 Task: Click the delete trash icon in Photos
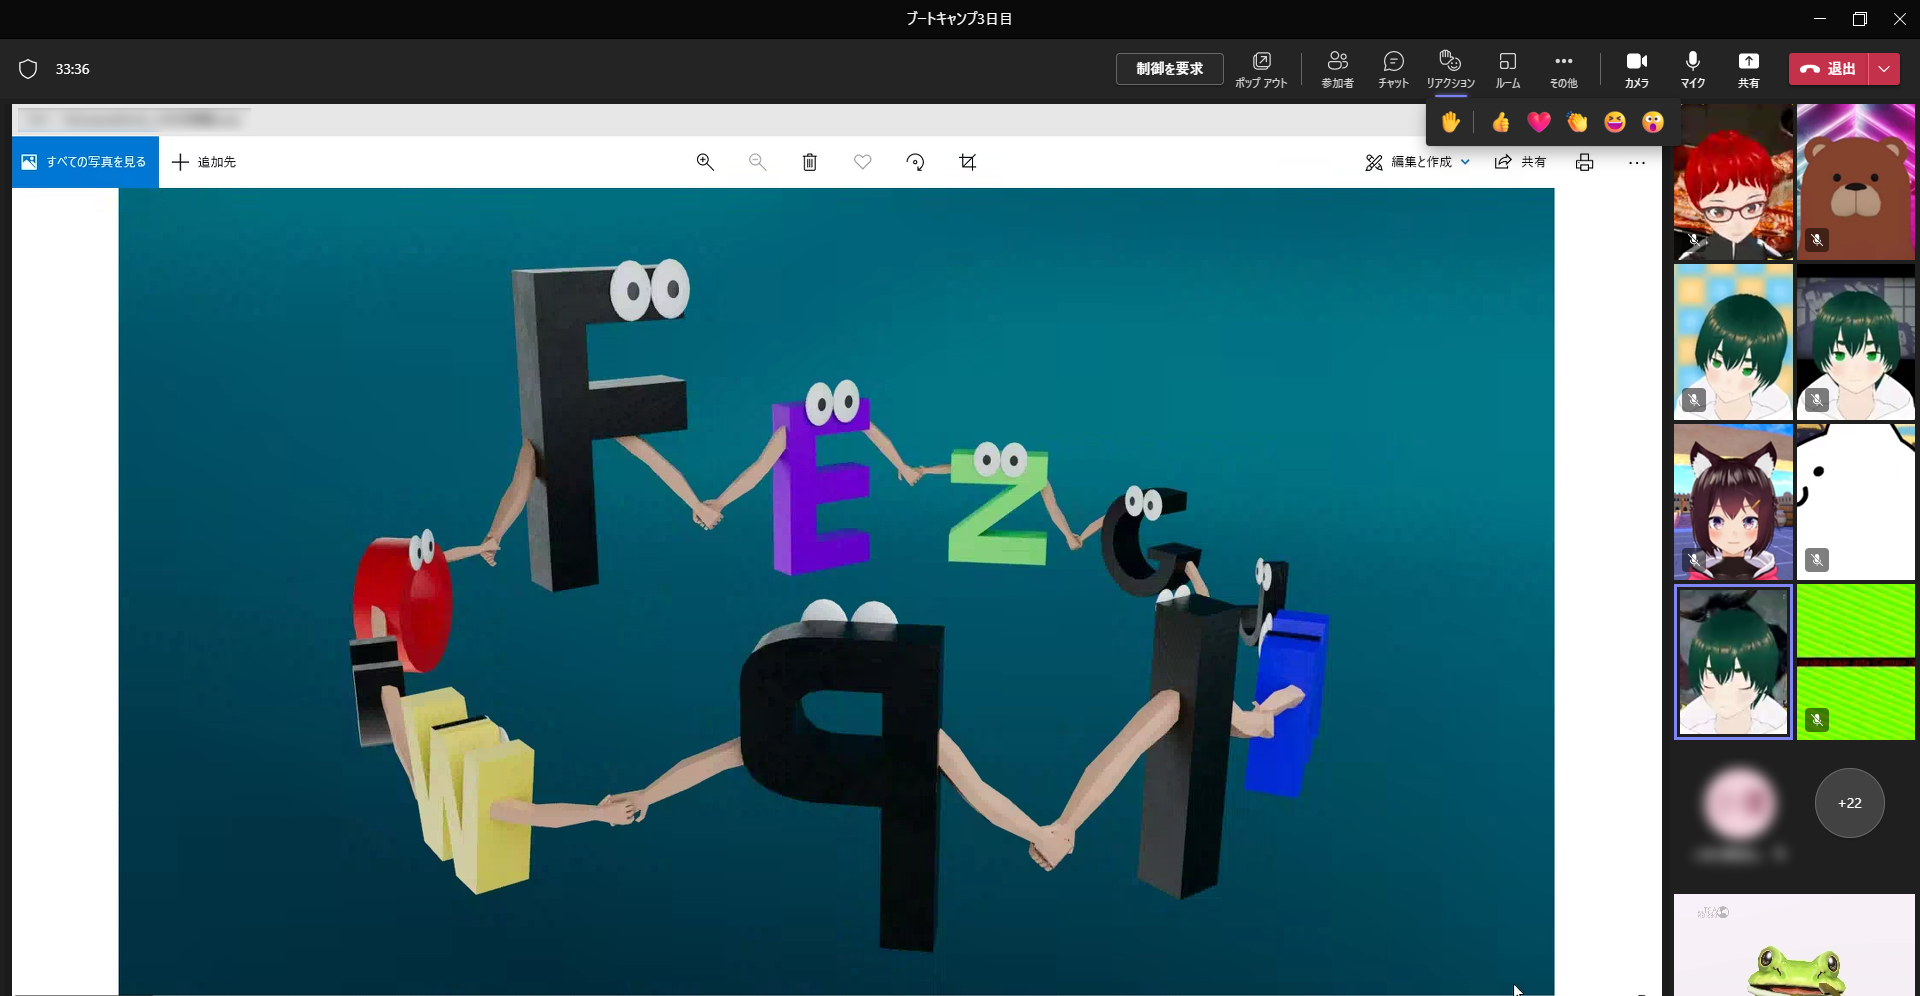[x=810, y=162]
